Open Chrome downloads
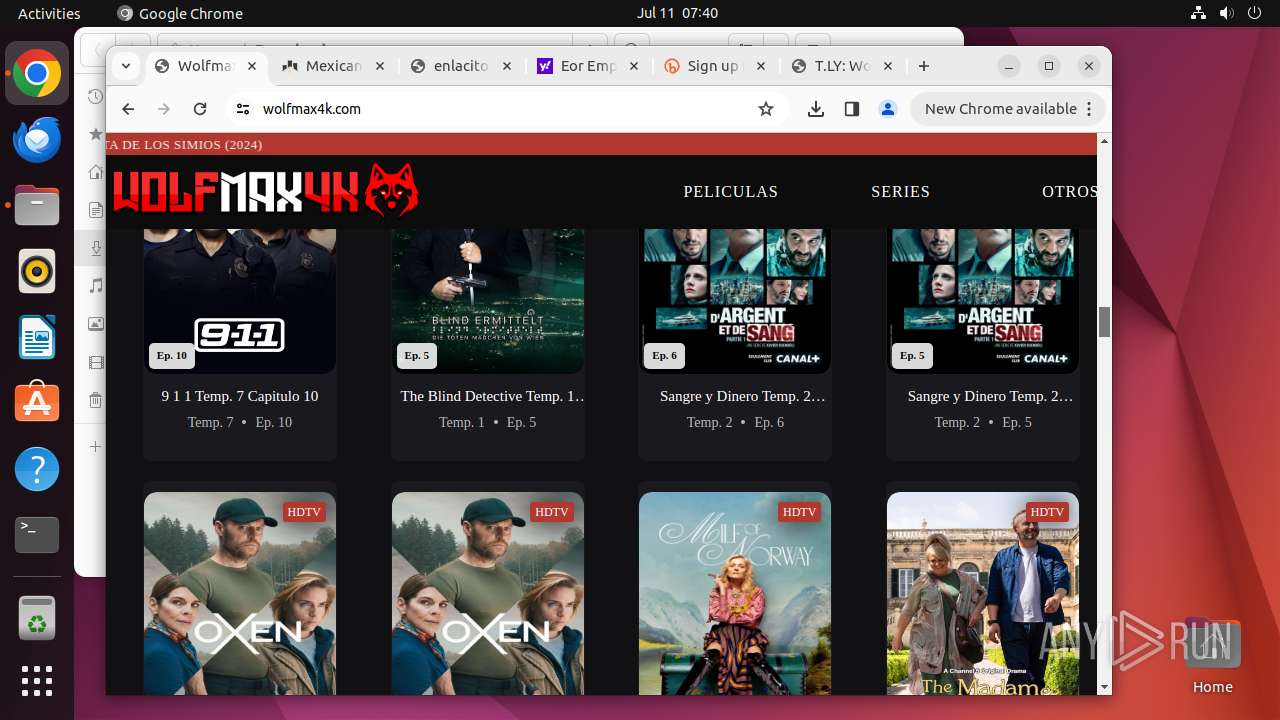 816,109
